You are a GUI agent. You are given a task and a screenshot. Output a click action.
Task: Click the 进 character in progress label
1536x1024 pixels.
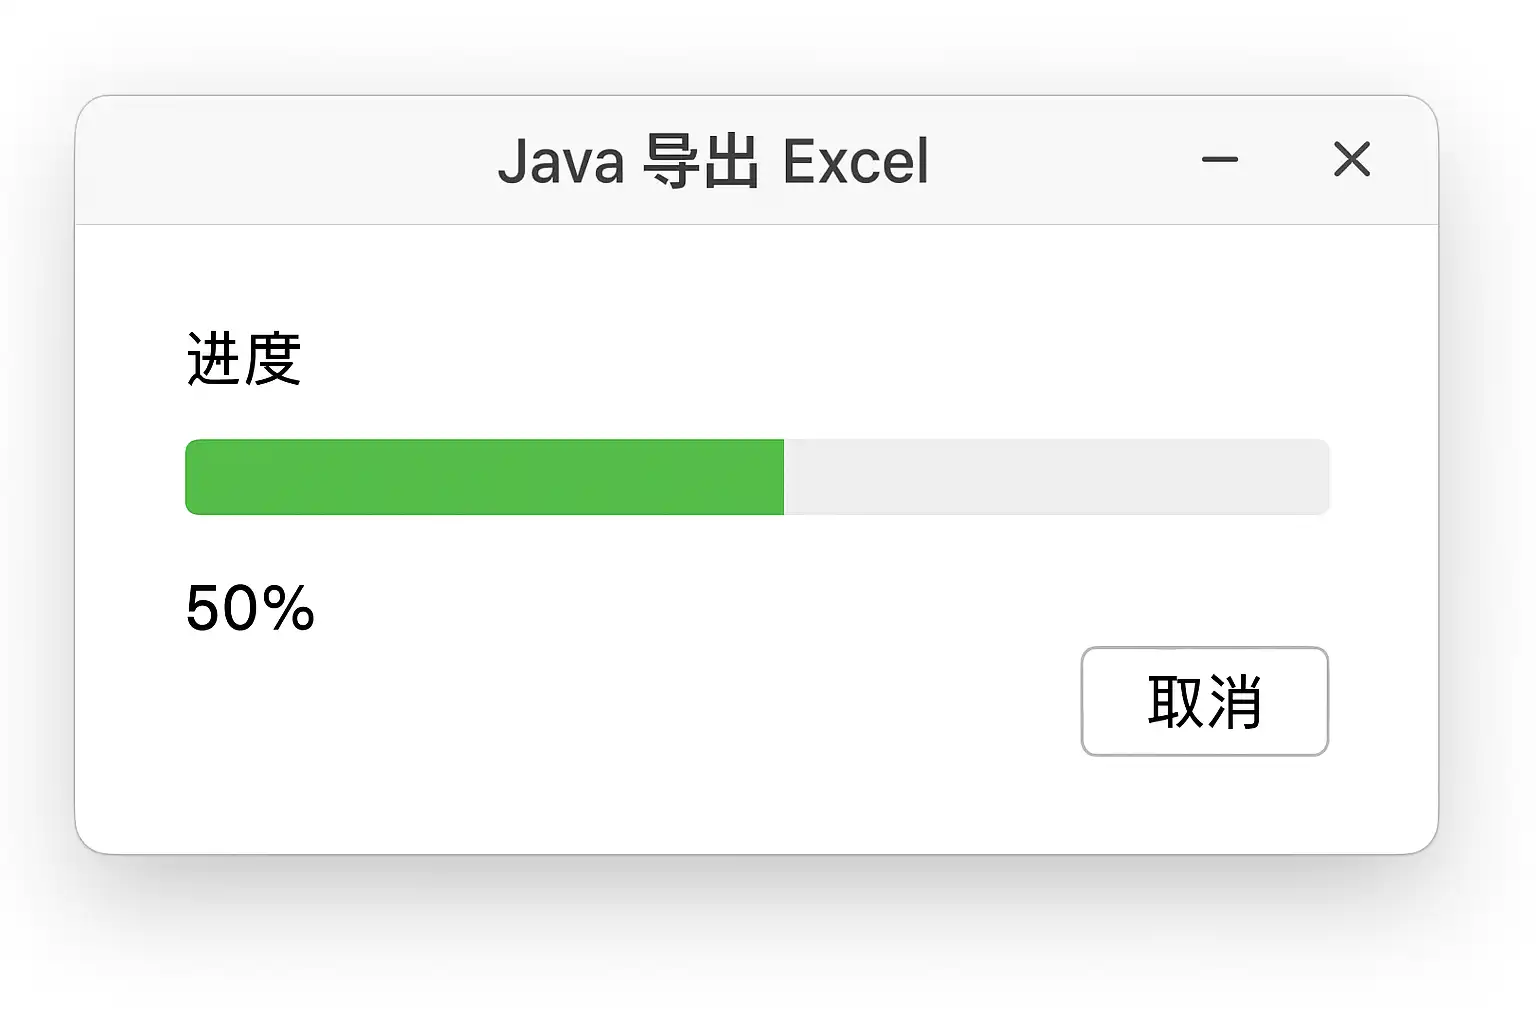(x=215, y=359)
